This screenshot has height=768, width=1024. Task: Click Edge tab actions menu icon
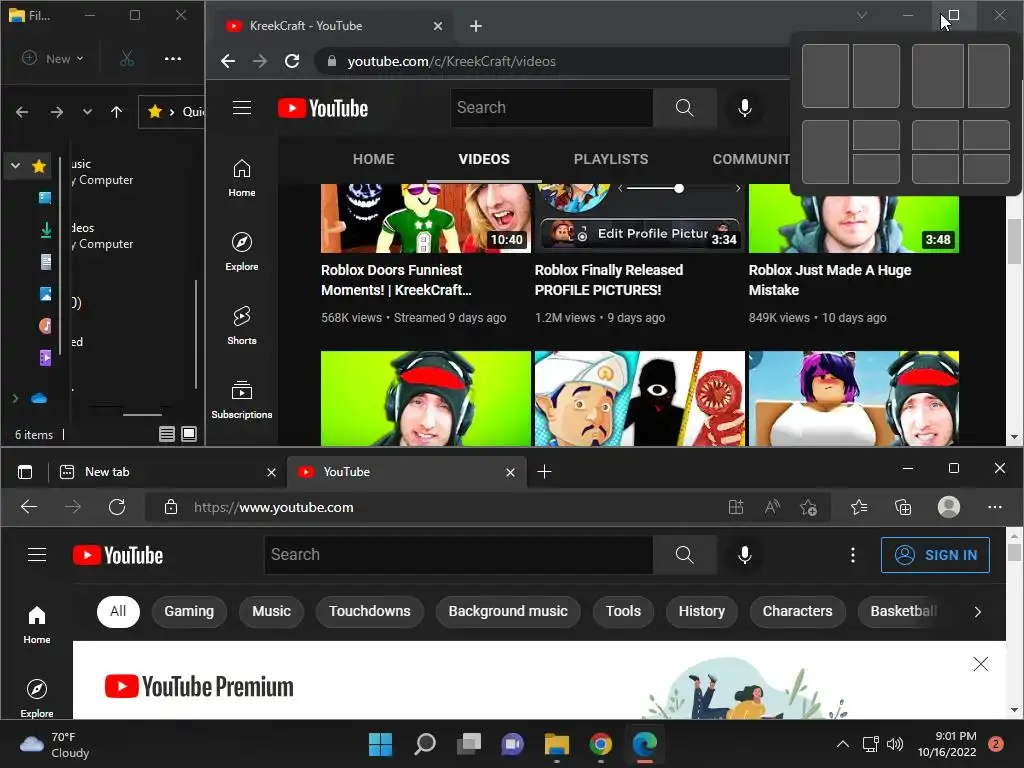[25, 472]
